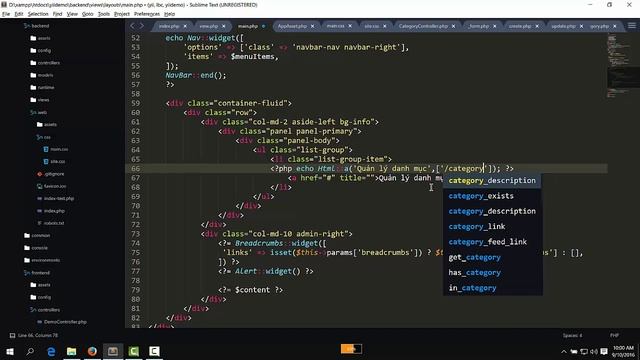The image size is (640, 360).
Task: Open the Find menu
Action: (58, 14)
